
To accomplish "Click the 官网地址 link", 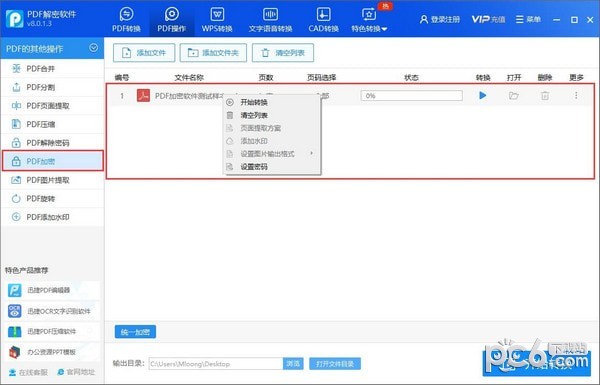I will point(76,372).
